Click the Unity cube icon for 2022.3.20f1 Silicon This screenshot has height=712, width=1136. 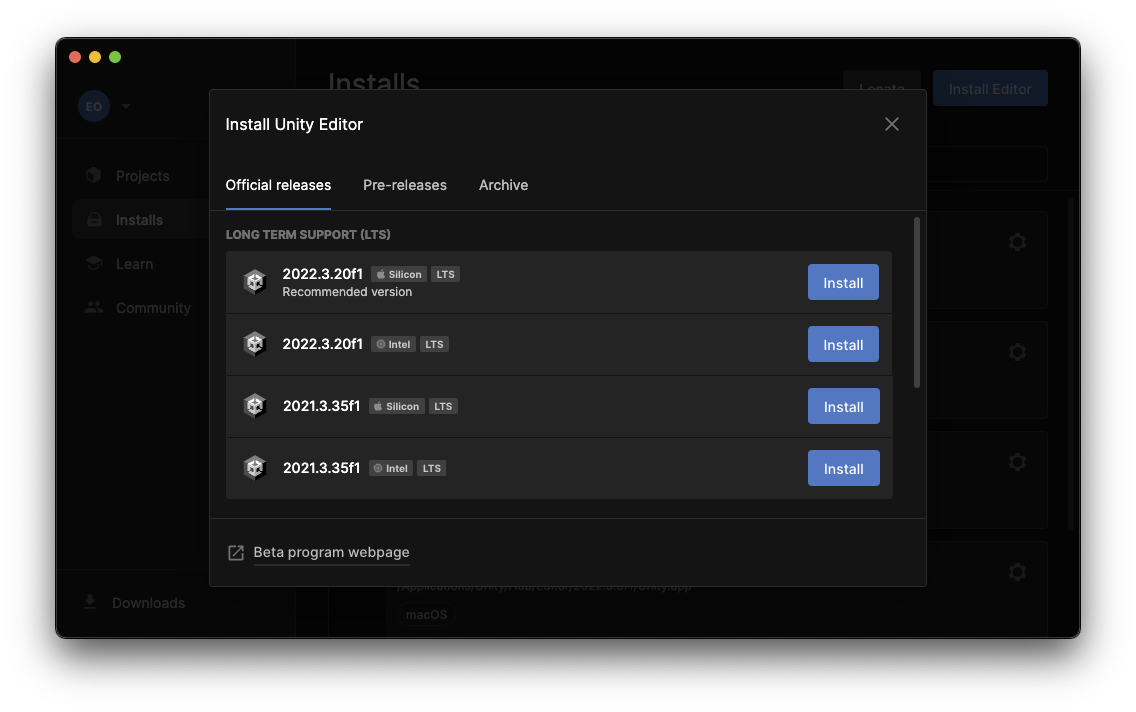255,282
